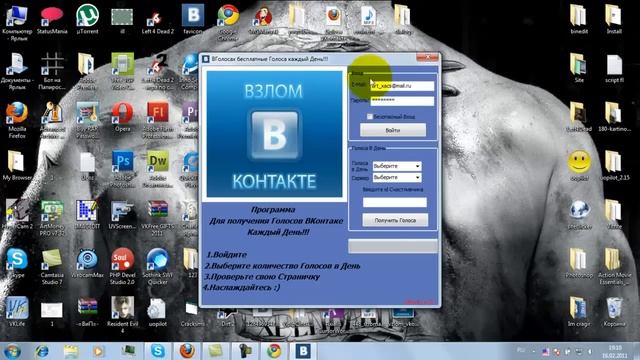The width and height of the screenshot is (640, 360).
Task: Open the Документы - Ярлык desktop icon
Action: (17, 71)
